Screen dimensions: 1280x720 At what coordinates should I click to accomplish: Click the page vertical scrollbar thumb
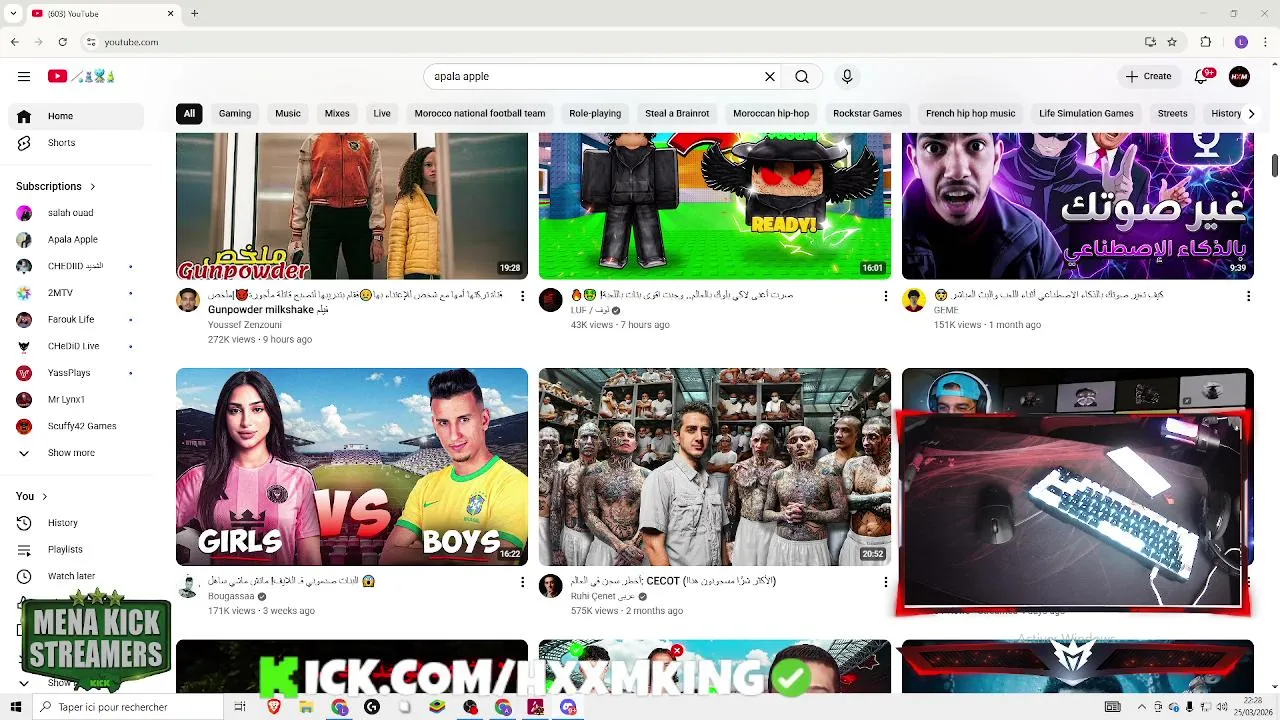1275,166
